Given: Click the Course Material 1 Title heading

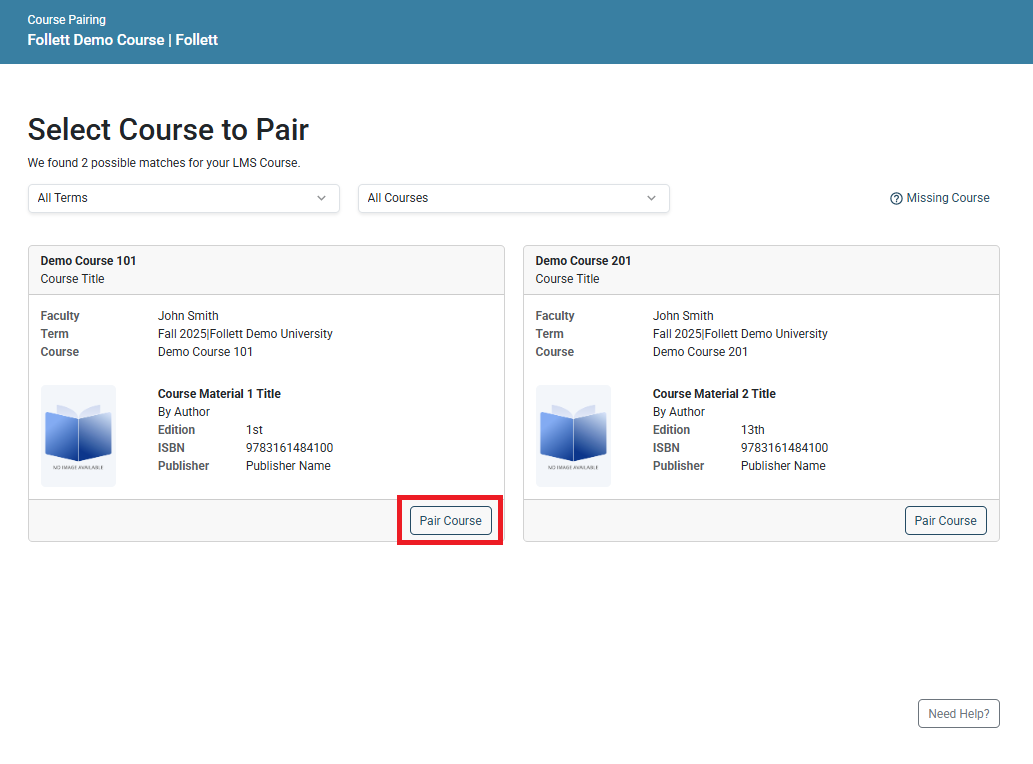Looking at the screenshot, I should tap(219, 393).
